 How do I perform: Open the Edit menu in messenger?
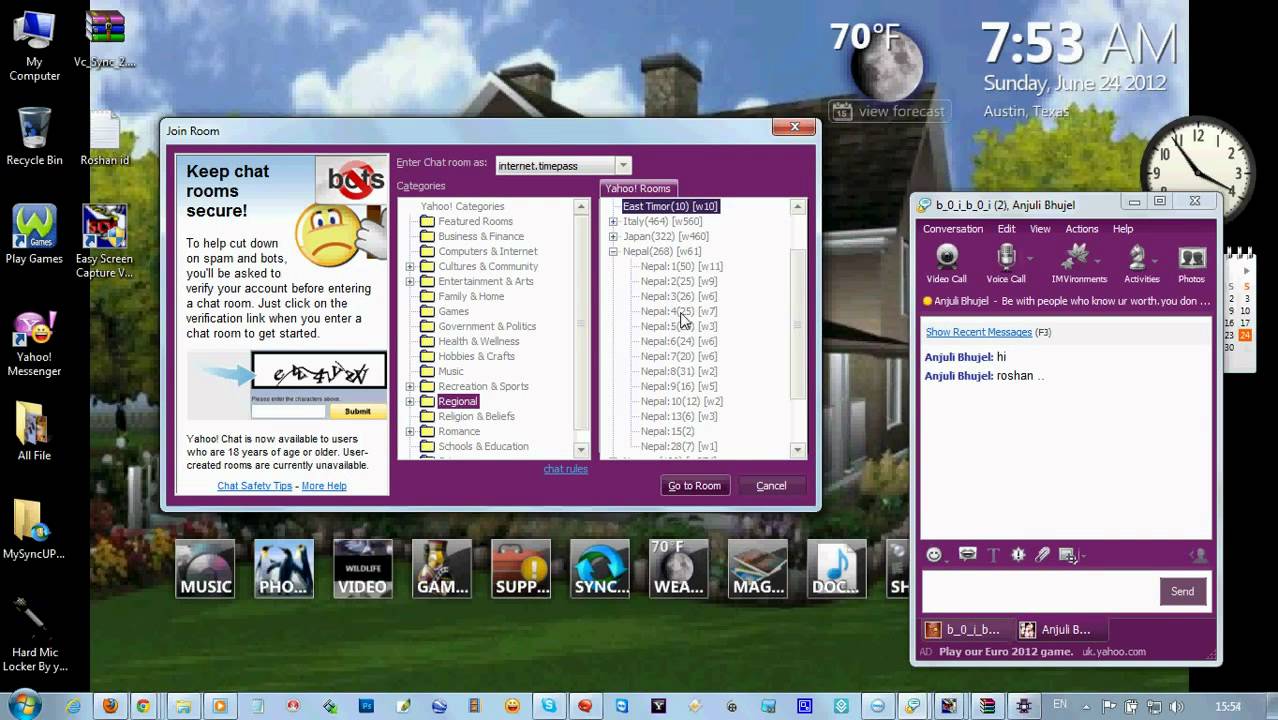click(x=1006, y=229)
